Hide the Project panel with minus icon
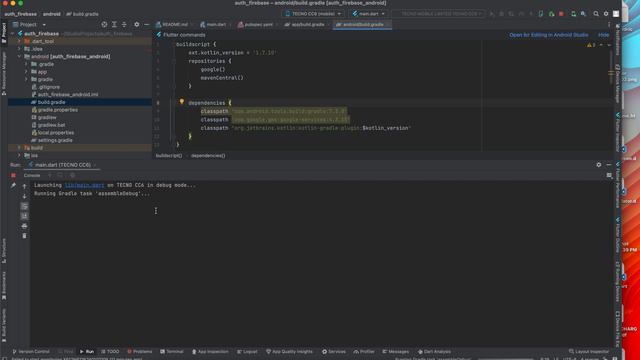Image resolution: width=640 pixels, height=360 pixels. (147, 24)
